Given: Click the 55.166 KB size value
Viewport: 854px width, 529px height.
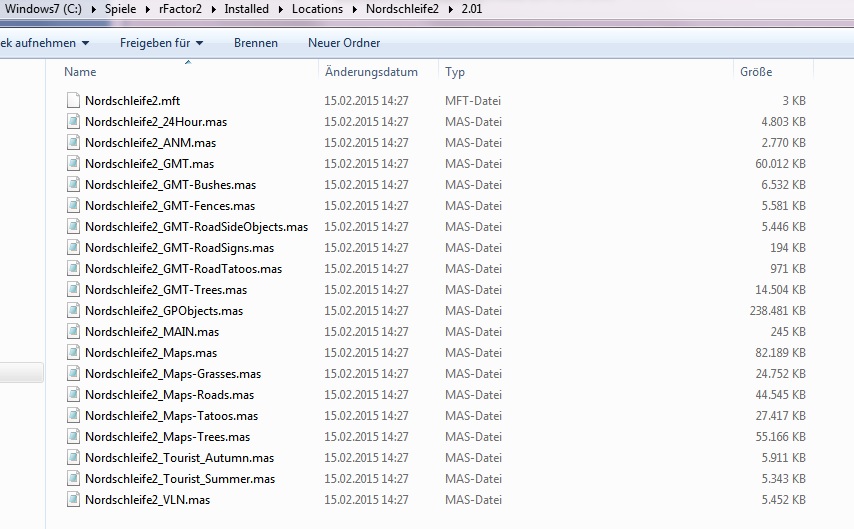Looking at the screenshot, I should [x=780, y=436].
